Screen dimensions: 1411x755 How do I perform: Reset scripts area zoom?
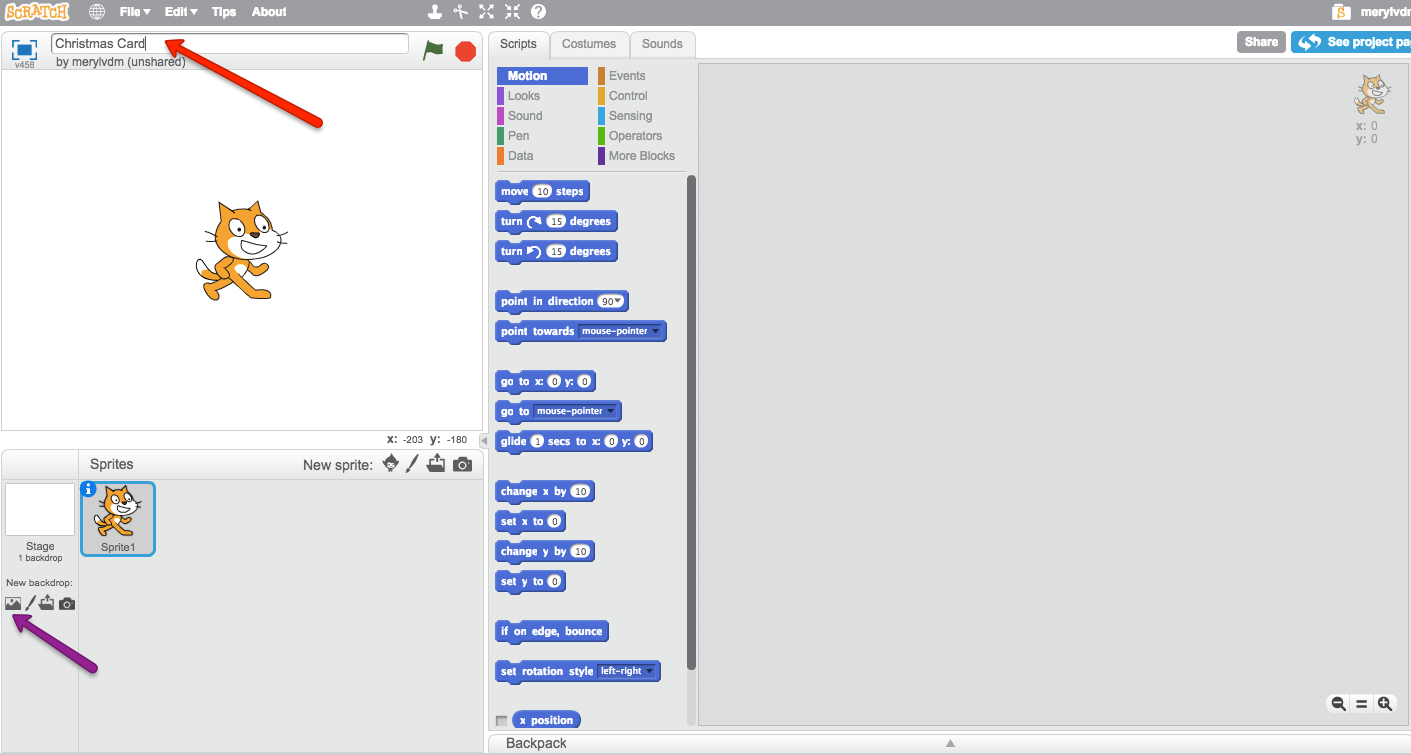pyautogui.click(x=1361, y=704)
